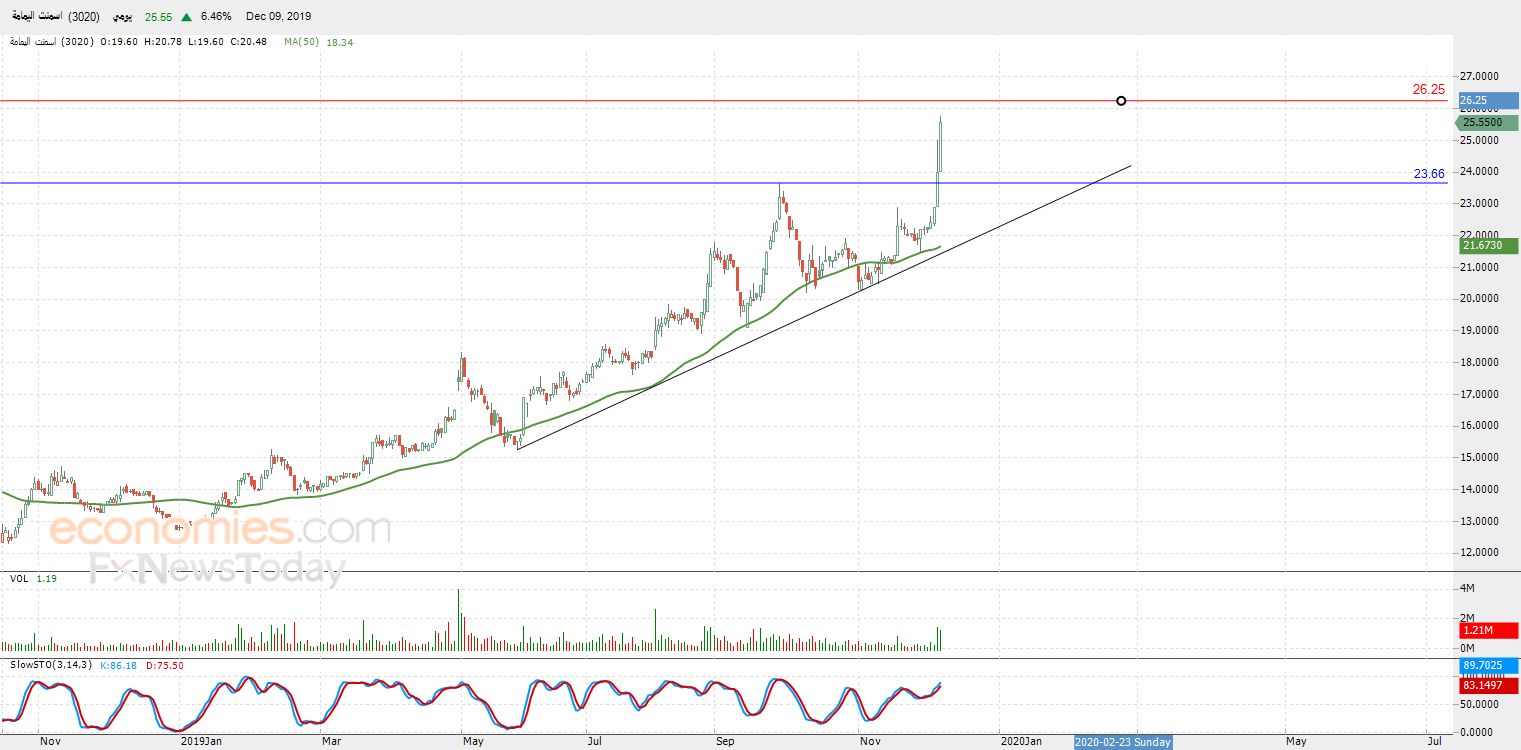The height and width of the screenshot is (750, 1521).
Task: Click the Dec 09, 2019 date
Action: [278, 17]
